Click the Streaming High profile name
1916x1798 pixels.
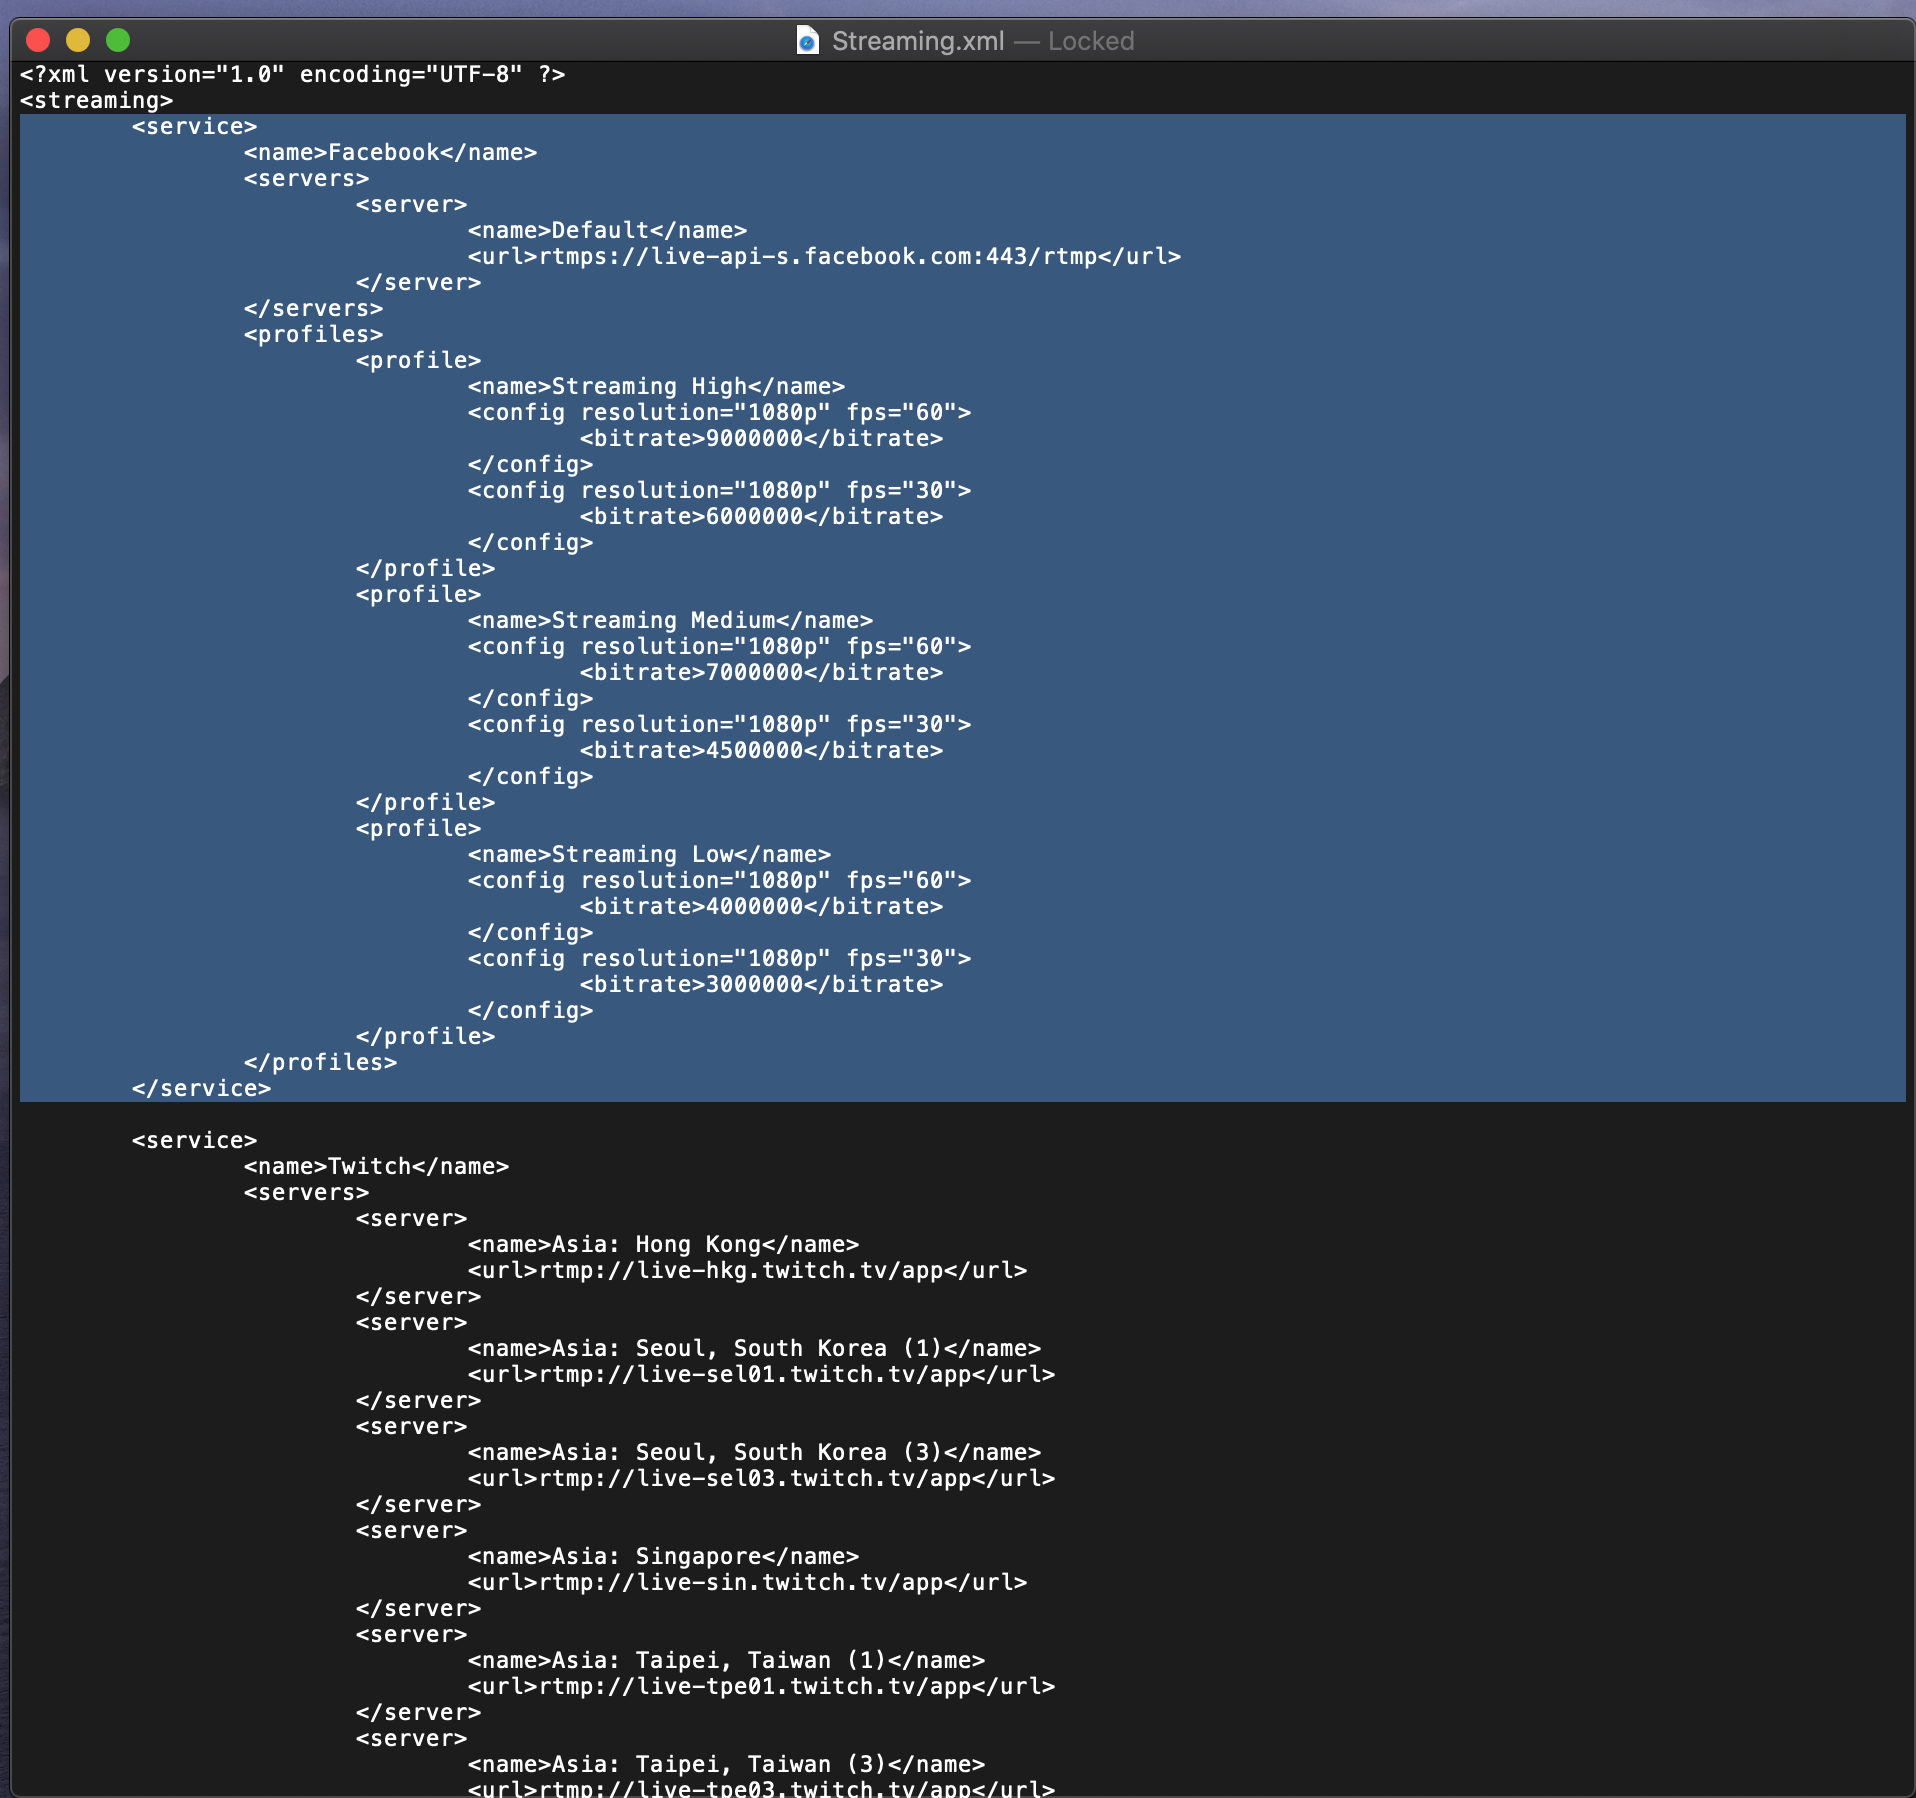point(656,387)
